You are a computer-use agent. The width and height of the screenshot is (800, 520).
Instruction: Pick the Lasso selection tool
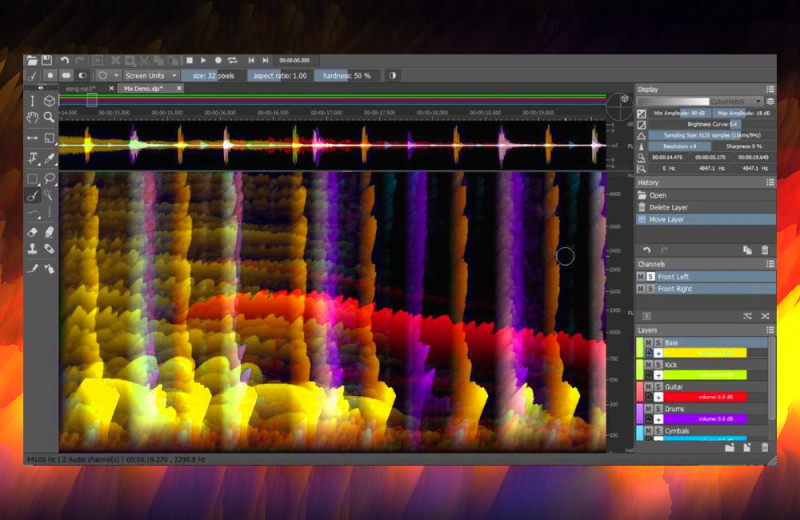point(49,178)
